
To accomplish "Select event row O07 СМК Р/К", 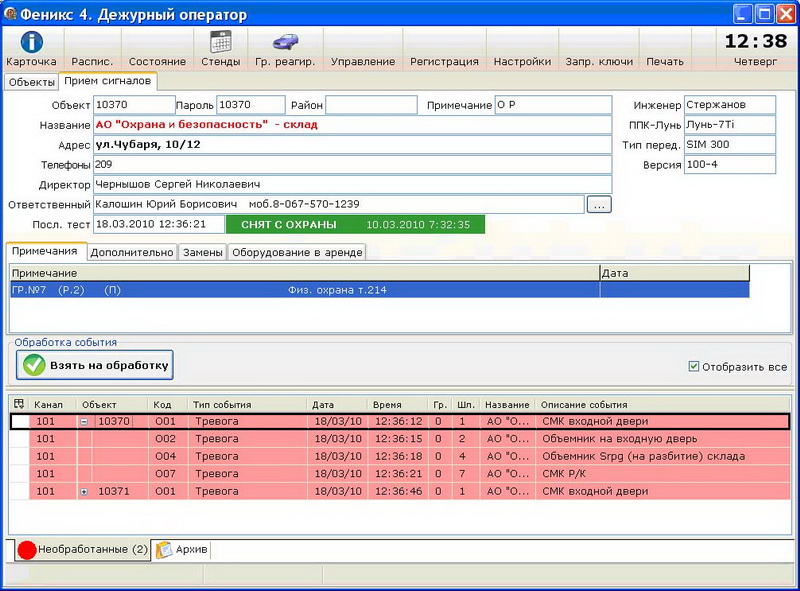I will coord(401,474).
